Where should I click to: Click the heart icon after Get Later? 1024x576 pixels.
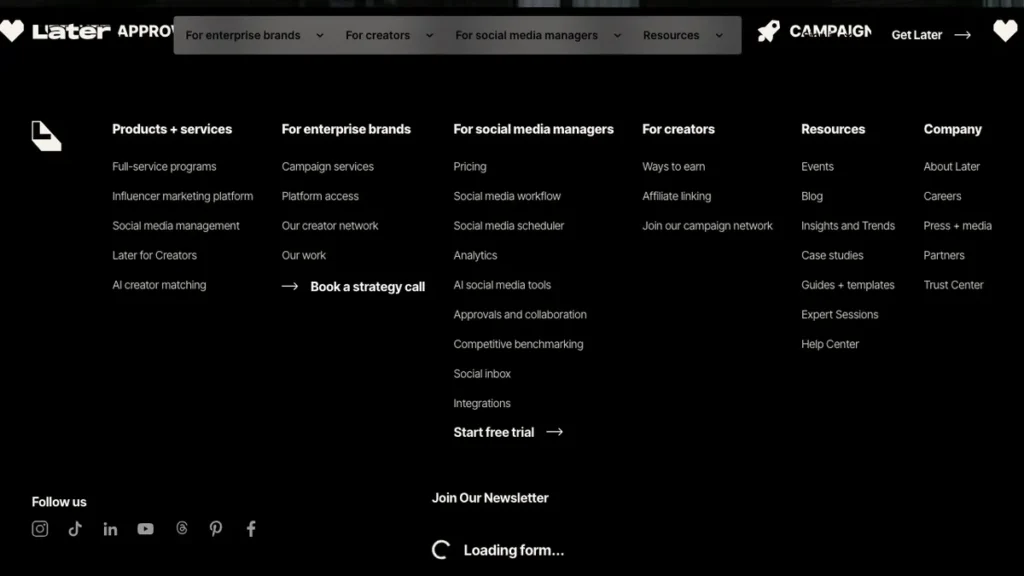(x=1006, y=31)
